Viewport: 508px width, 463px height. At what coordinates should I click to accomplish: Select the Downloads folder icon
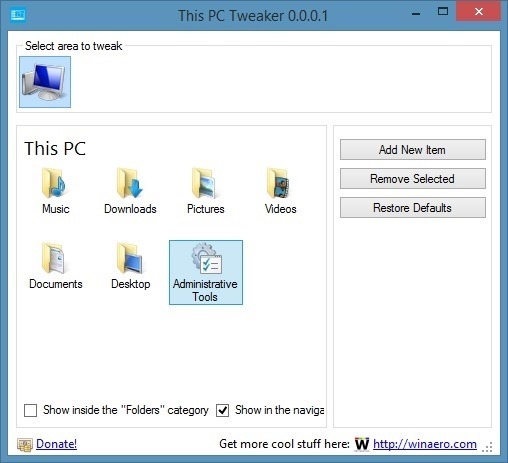tap(130, 183)
